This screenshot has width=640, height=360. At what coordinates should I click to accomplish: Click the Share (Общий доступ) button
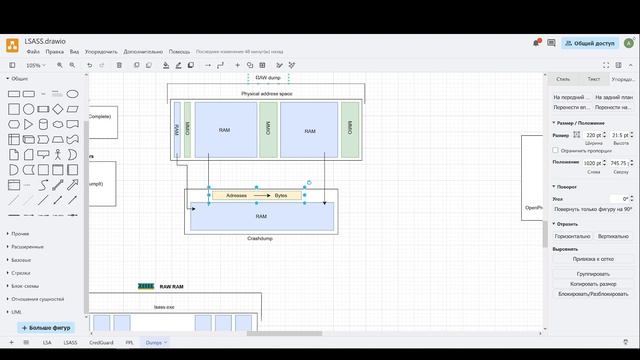point(590,43)
